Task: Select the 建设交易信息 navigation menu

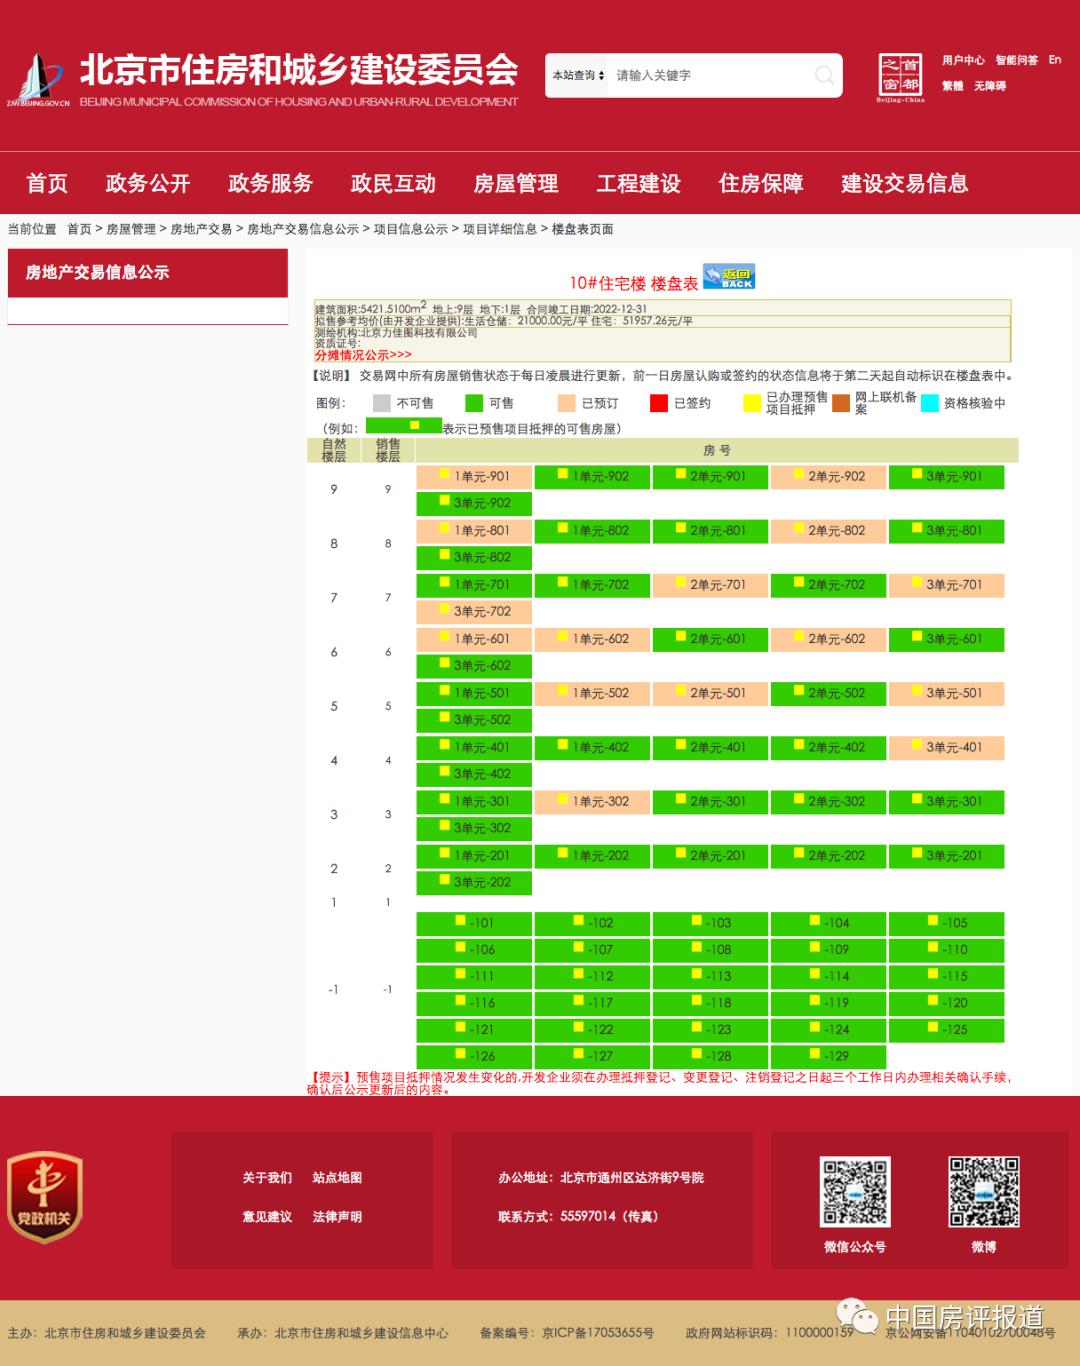Action: click(905, 185)
